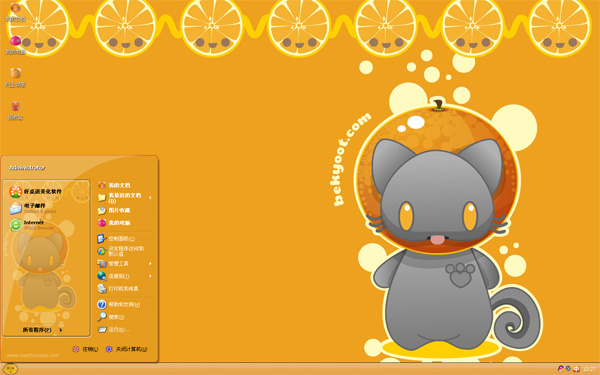
Task: Expand 所有程序(P) all programs list
Action: 42,330
